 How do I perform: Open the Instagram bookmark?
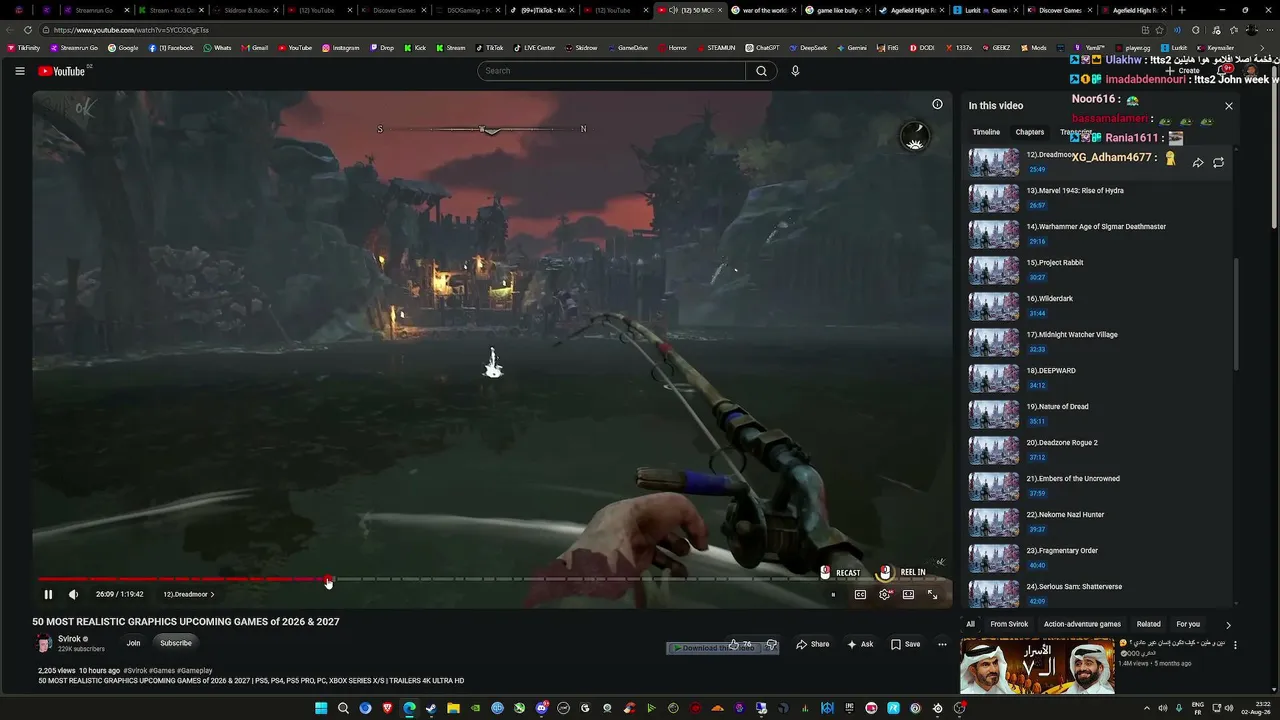pos(340,48)
